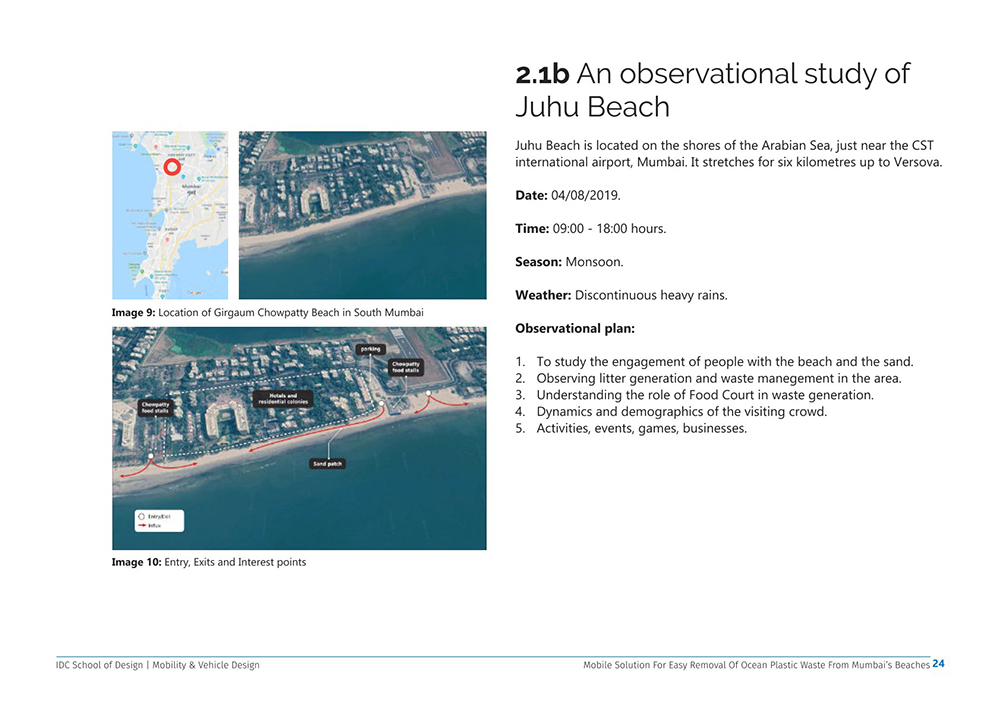The width and height of the screenshot is (1000, 707).
Task: Click the 'Hotels and residential colonies' label
Action: (283, 398)
